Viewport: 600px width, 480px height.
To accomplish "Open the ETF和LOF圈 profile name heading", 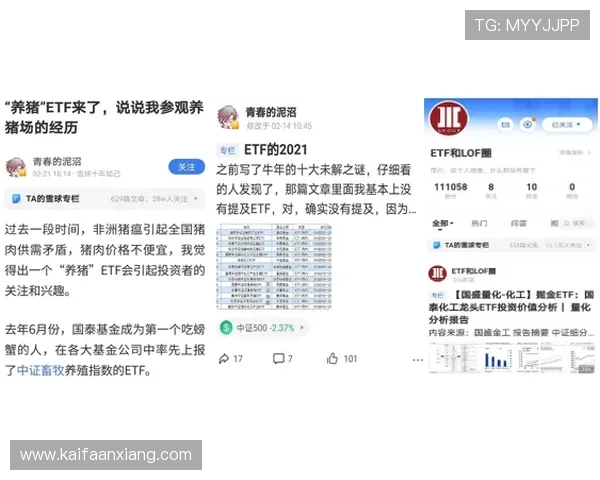I will coord(461,153).
